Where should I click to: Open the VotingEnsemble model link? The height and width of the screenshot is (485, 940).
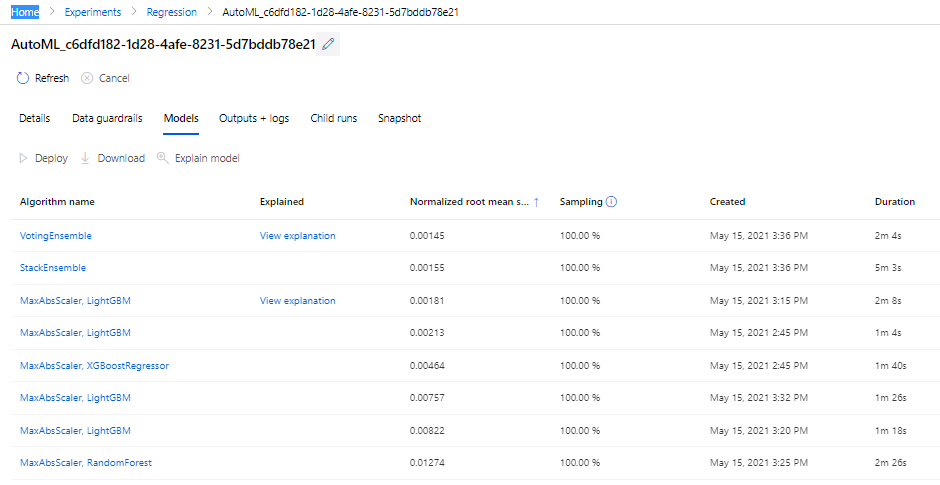tap(56, 236)
